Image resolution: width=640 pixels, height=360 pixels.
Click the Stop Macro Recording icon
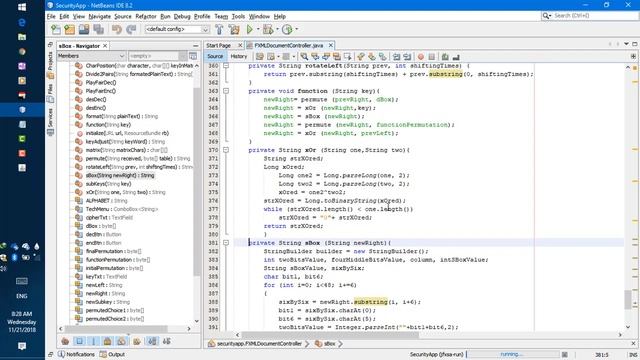[x=432, y=57]
